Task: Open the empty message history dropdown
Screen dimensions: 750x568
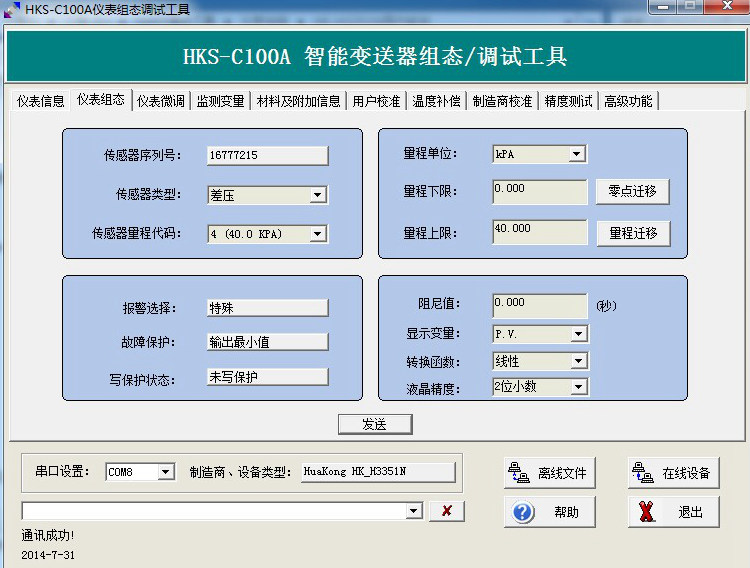Action: (x=414, y=511)
